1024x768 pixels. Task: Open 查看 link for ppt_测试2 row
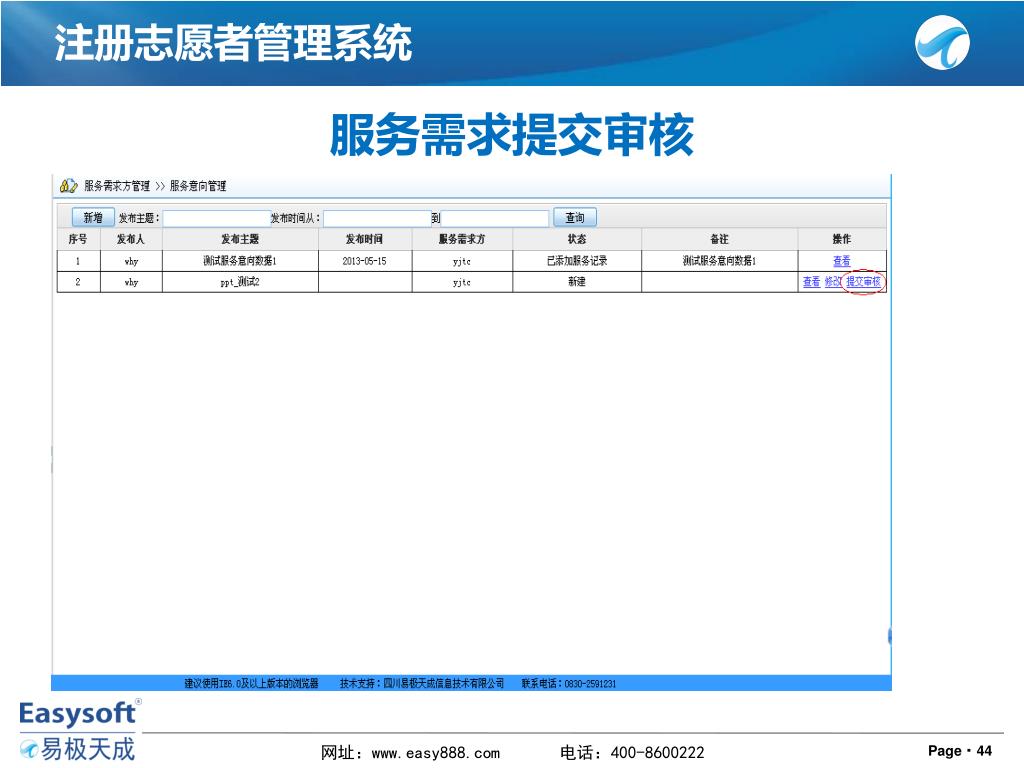pos(811,282)
